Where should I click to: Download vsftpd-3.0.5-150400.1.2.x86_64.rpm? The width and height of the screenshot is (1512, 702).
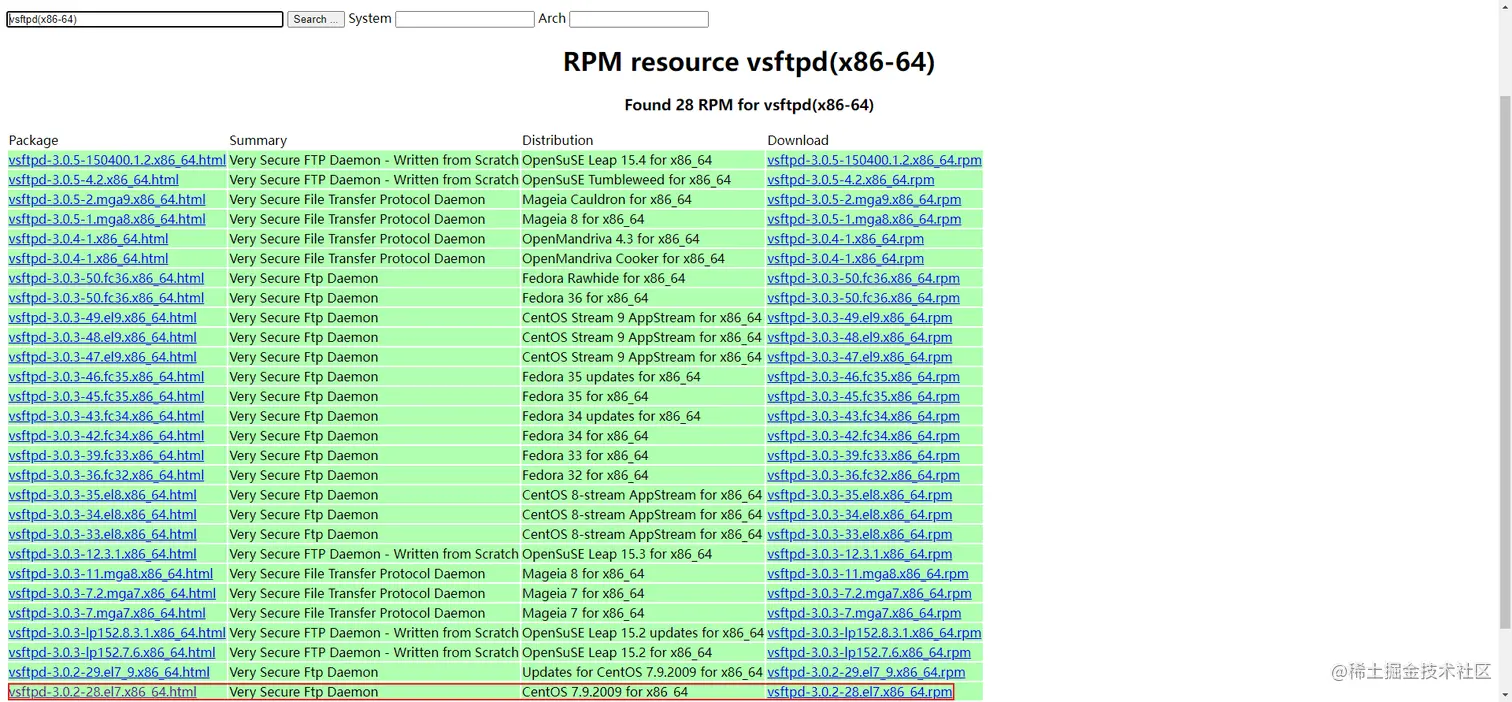(x=874, y=160)
